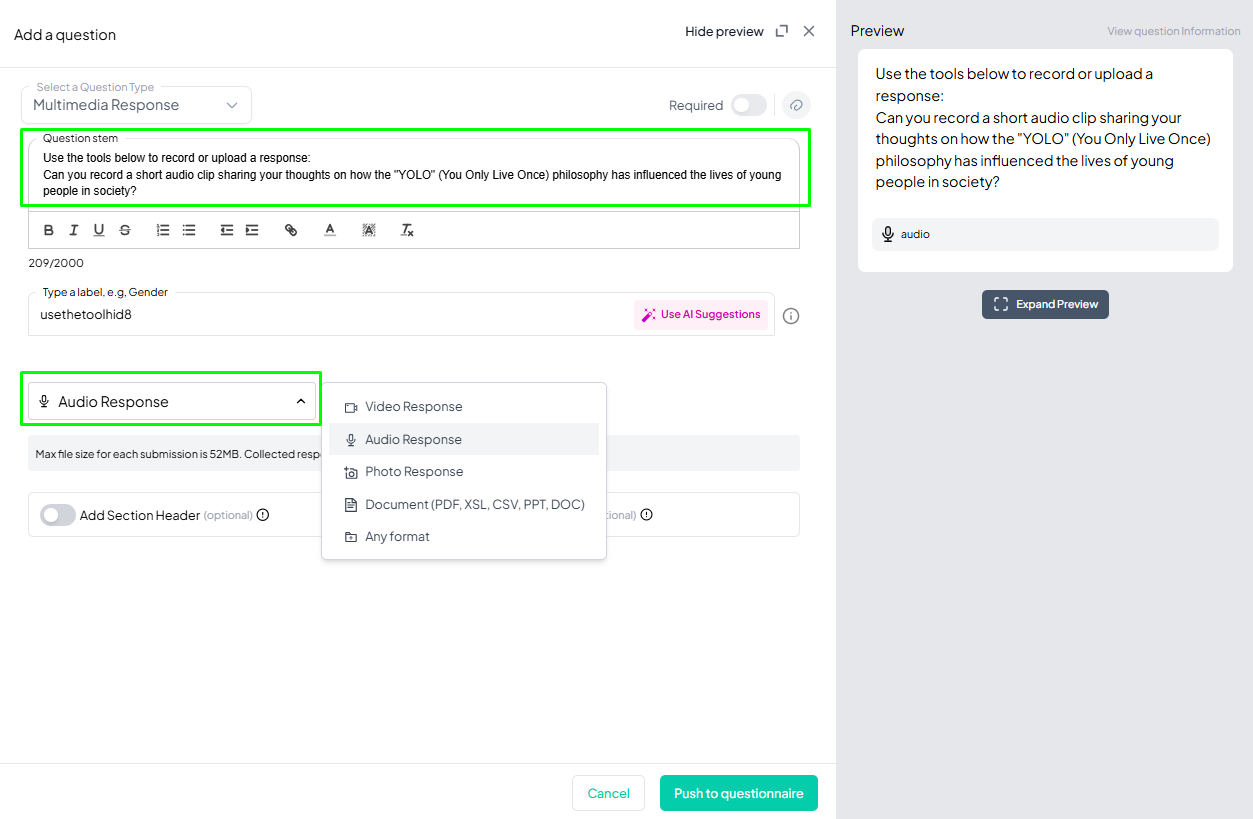Open View question Information link

pyautogui.click(x=1174, y=31)
